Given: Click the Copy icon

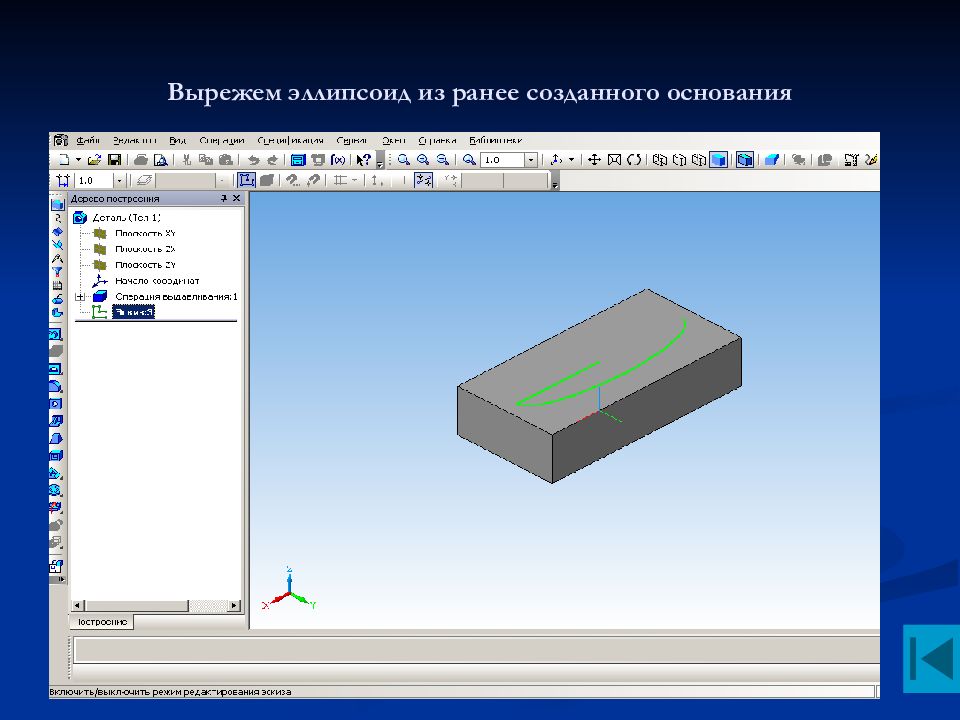Looking at the screenshot, I should coord(206,160).
